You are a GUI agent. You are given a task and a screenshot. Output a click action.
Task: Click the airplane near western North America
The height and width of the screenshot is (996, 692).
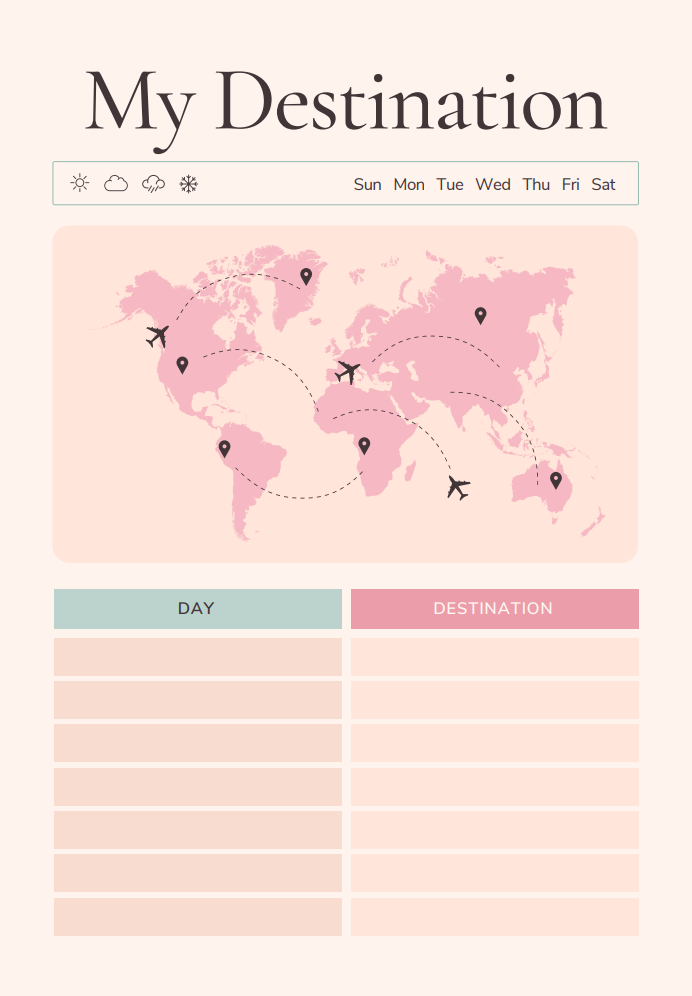pos(157,336)
